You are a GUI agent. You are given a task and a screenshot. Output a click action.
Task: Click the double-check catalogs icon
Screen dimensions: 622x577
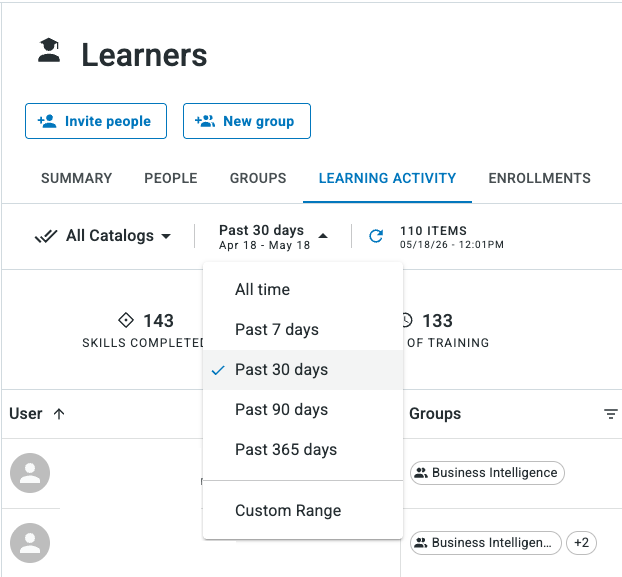tap(46, 236)
